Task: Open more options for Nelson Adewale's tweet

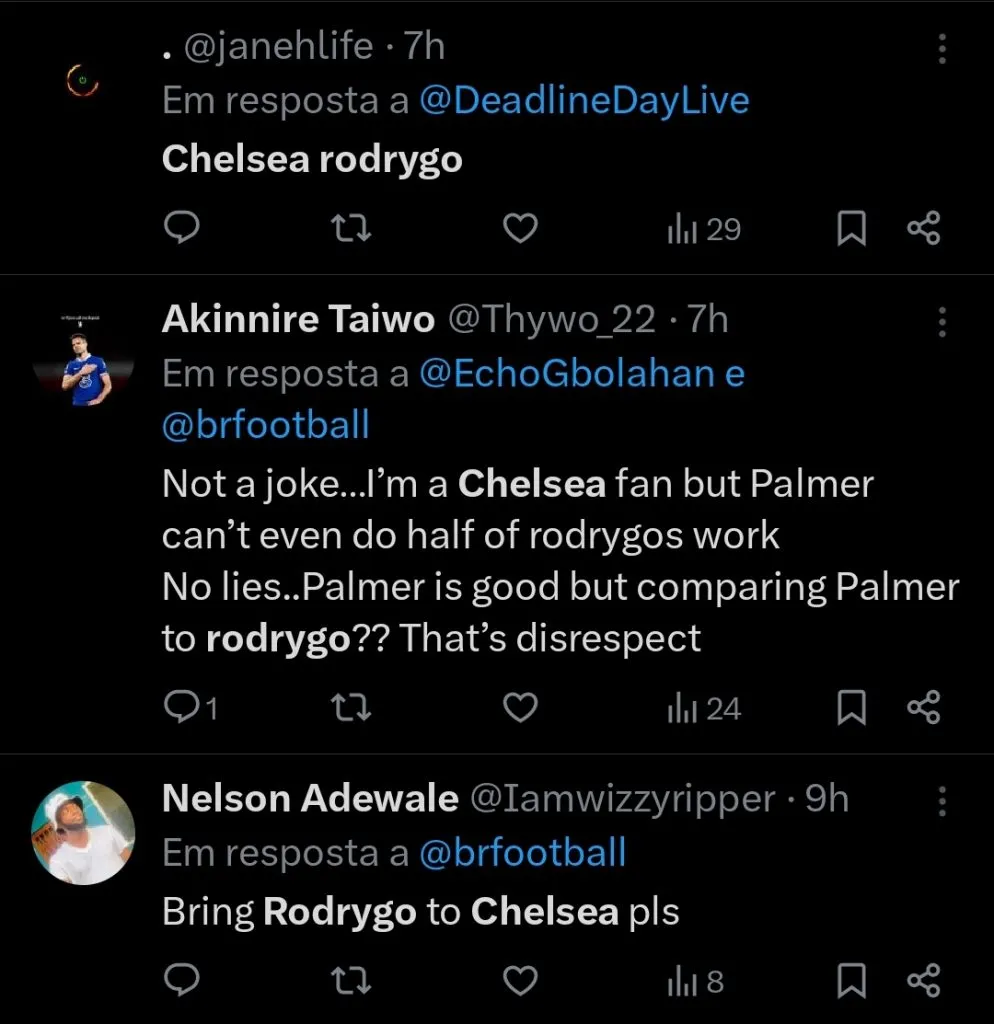Action: click(x=942, y=800)
